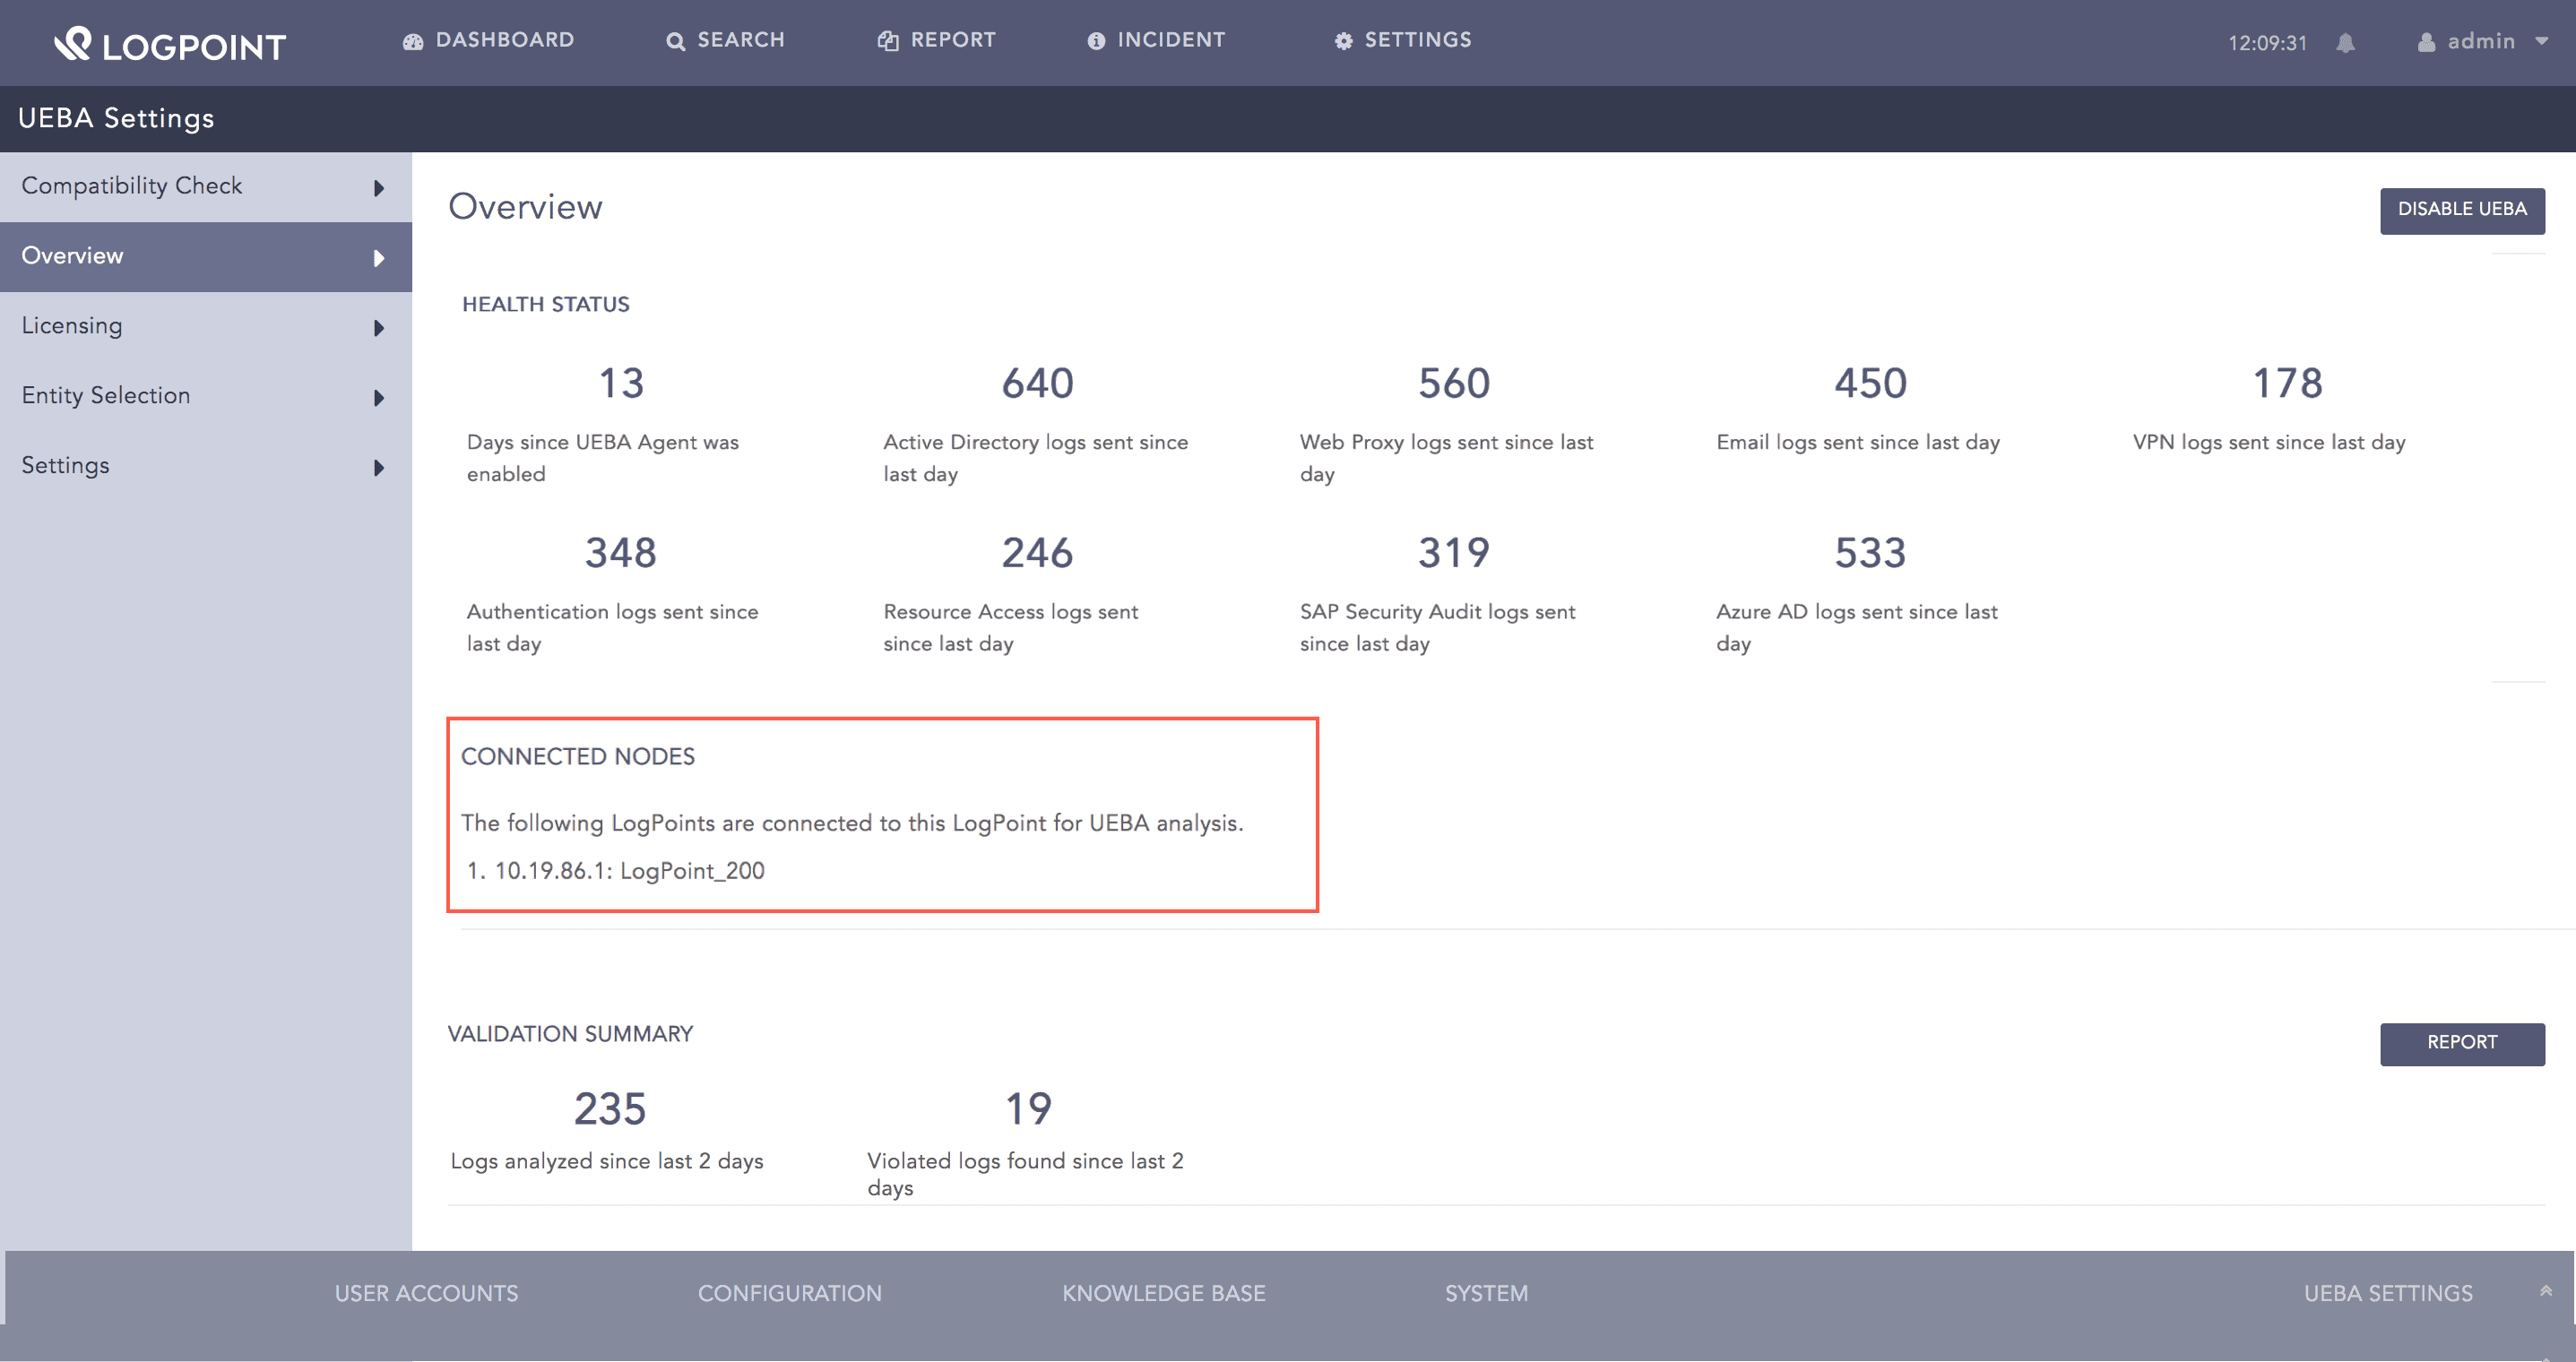Click the Incident info icon

click(x=1096, y=41)
